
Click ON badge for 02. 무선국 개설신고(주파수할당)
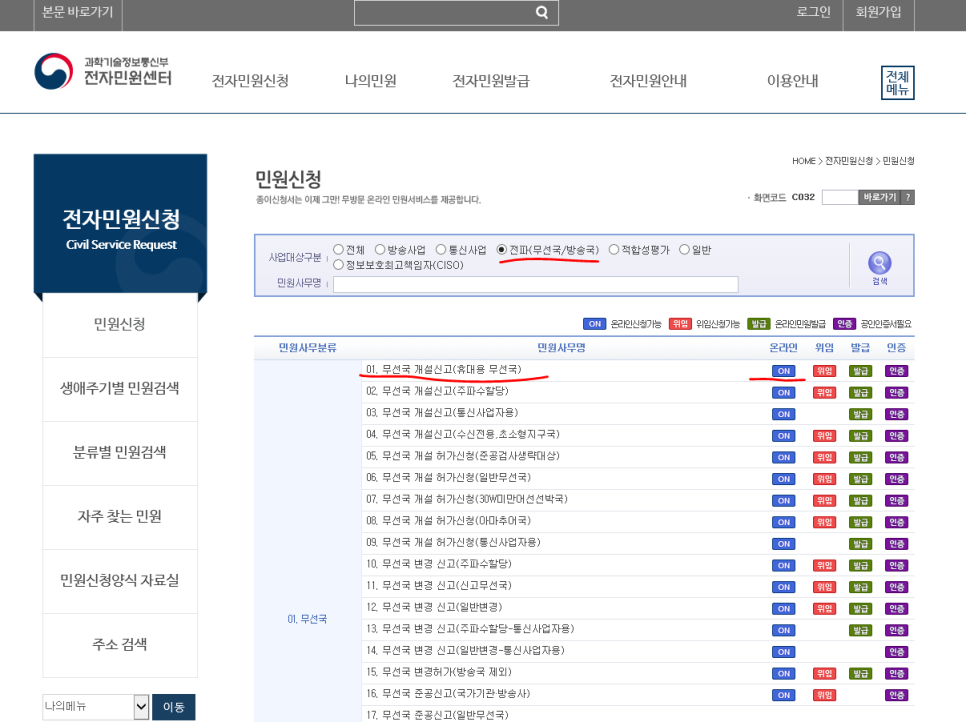click(784, 392)
